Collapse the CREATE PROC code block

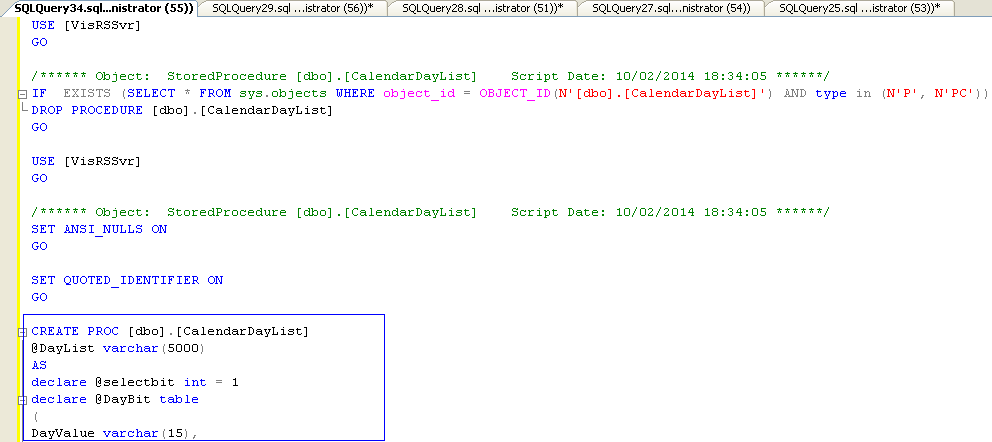(x=23, y=331)
